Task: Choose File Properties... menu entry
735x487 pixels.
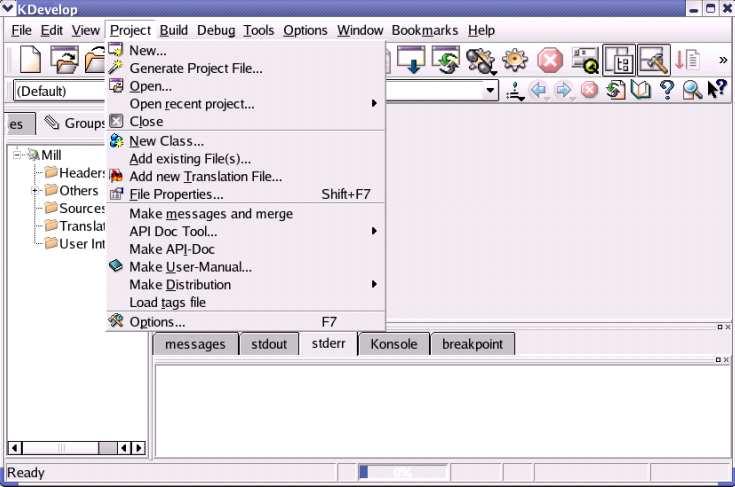Action: pyautogui.click(x=246, y=194)
